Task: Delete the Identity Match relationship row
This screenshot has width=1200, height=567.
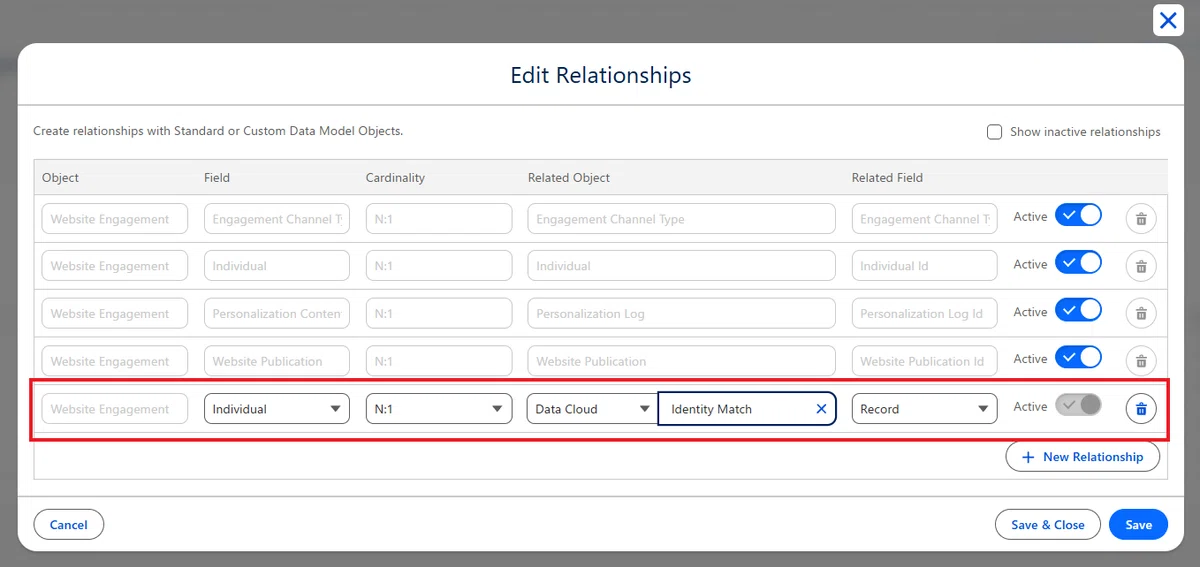Action: pyautogui.click(x=1141, y=408)
